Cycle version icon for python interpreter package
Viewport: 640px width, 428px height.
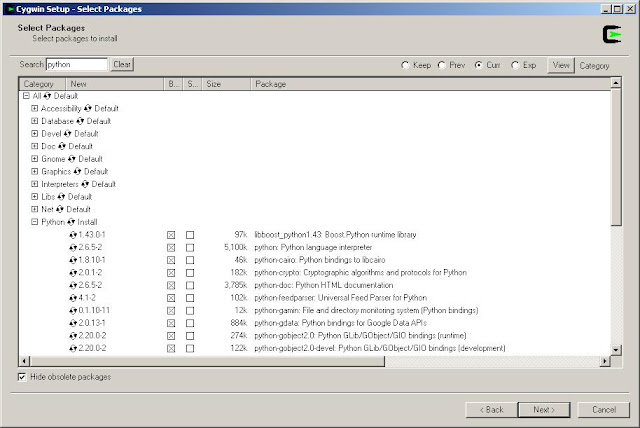click(x=73, y=248)
